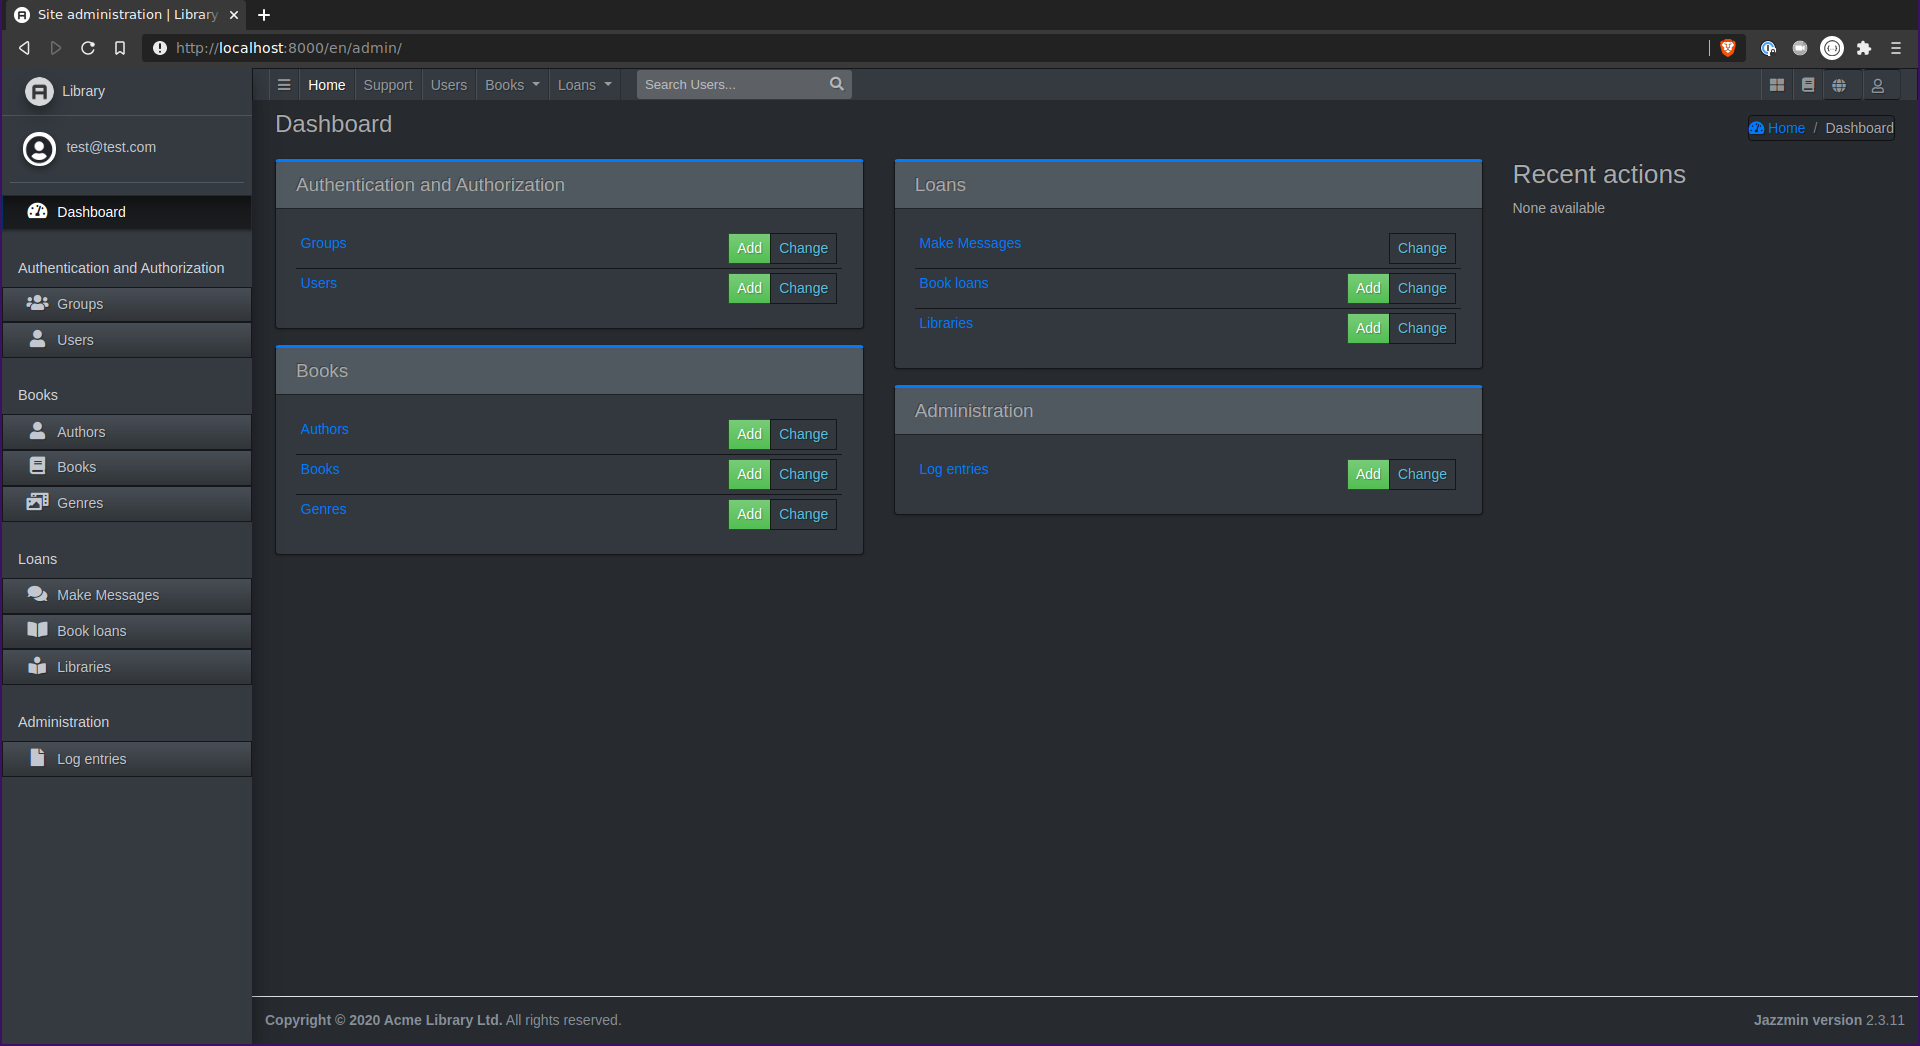The image size is (1920, 1046).
Task: Click the Library logo icon in the sidebar
Action: point(39,91)
